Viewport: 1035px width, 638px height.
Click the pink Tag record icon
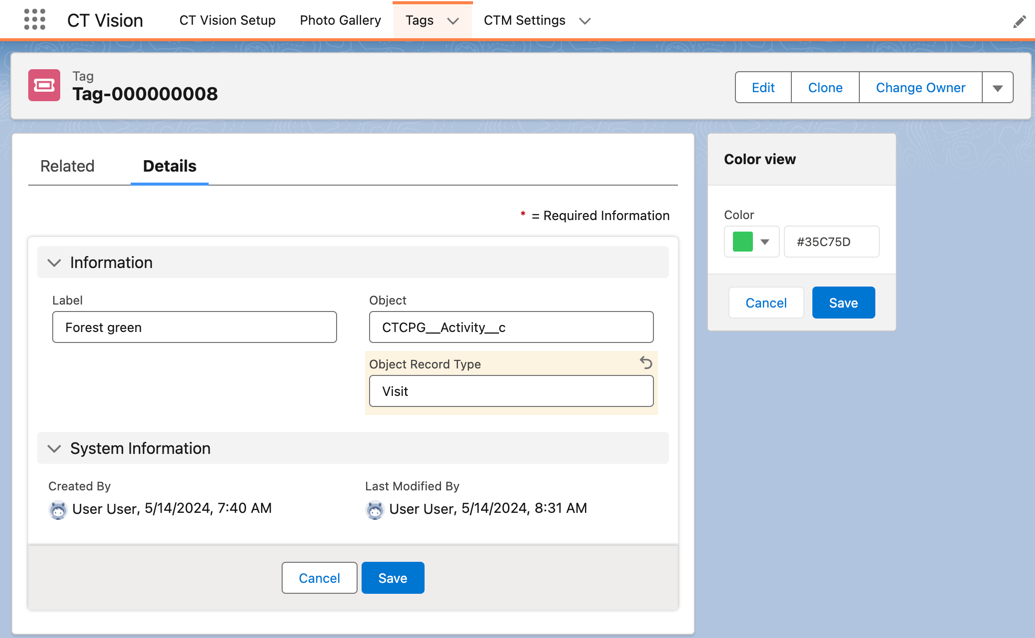(44, 86)
